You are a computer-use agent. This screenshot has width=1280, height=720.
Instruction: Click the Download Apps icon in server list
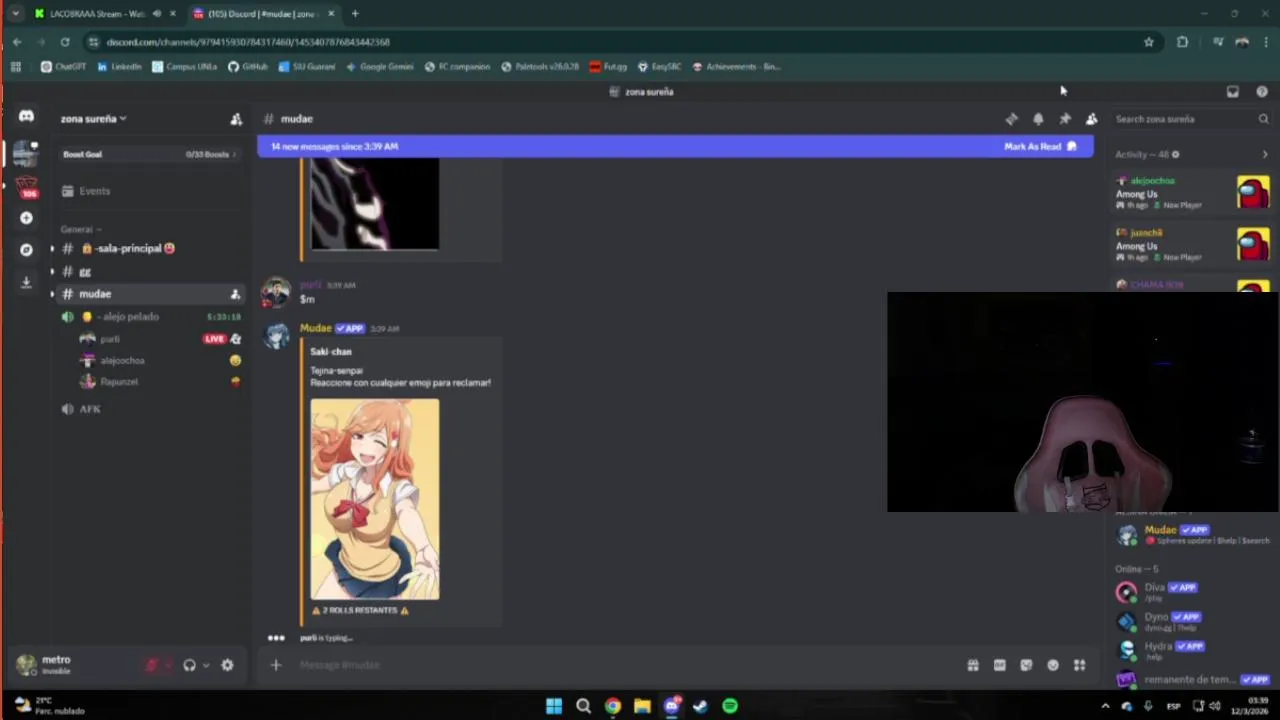coord(26,282)
